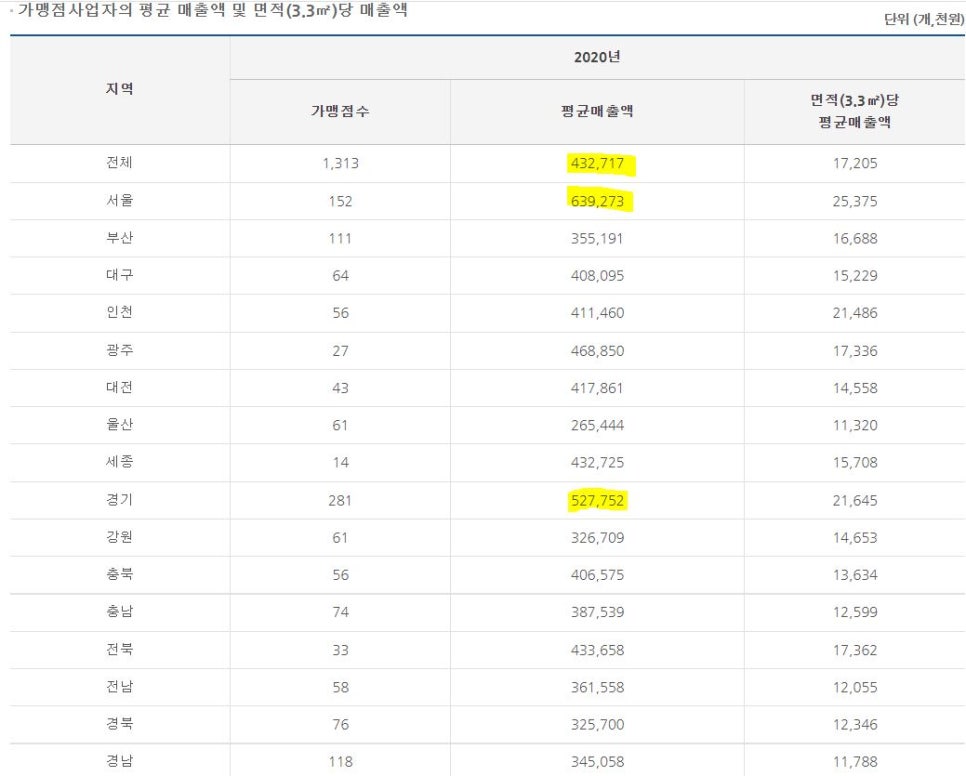Click 울산 region label

[120, 424]
